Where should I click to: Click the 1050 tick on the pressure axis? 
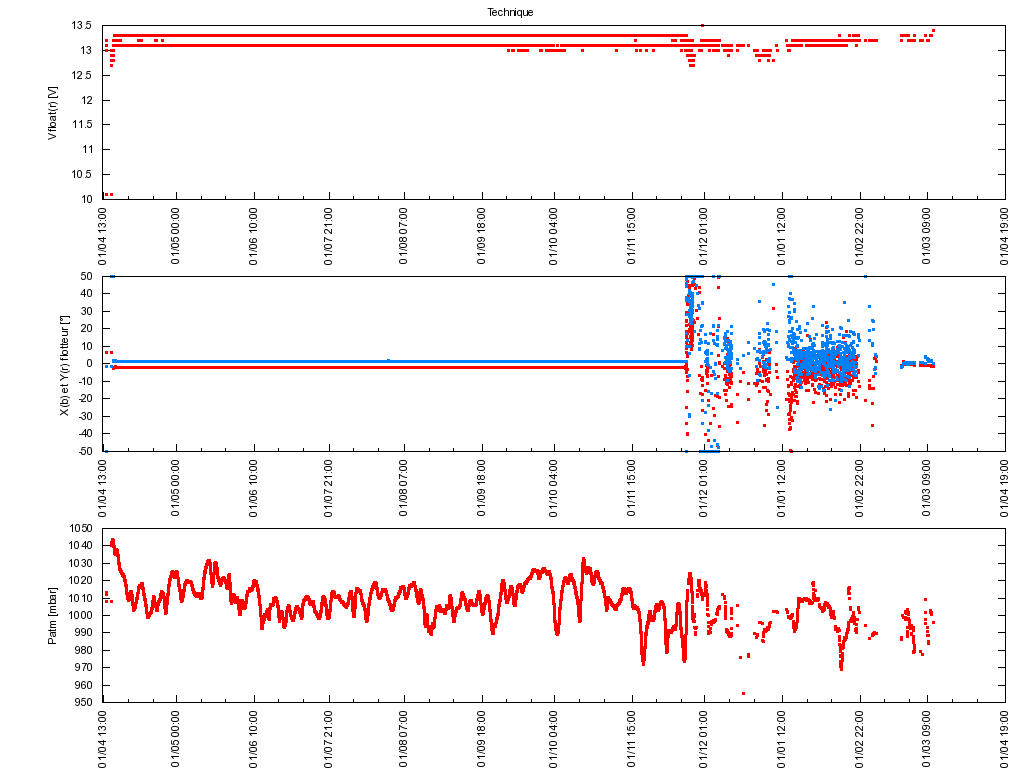click(81, 528)
